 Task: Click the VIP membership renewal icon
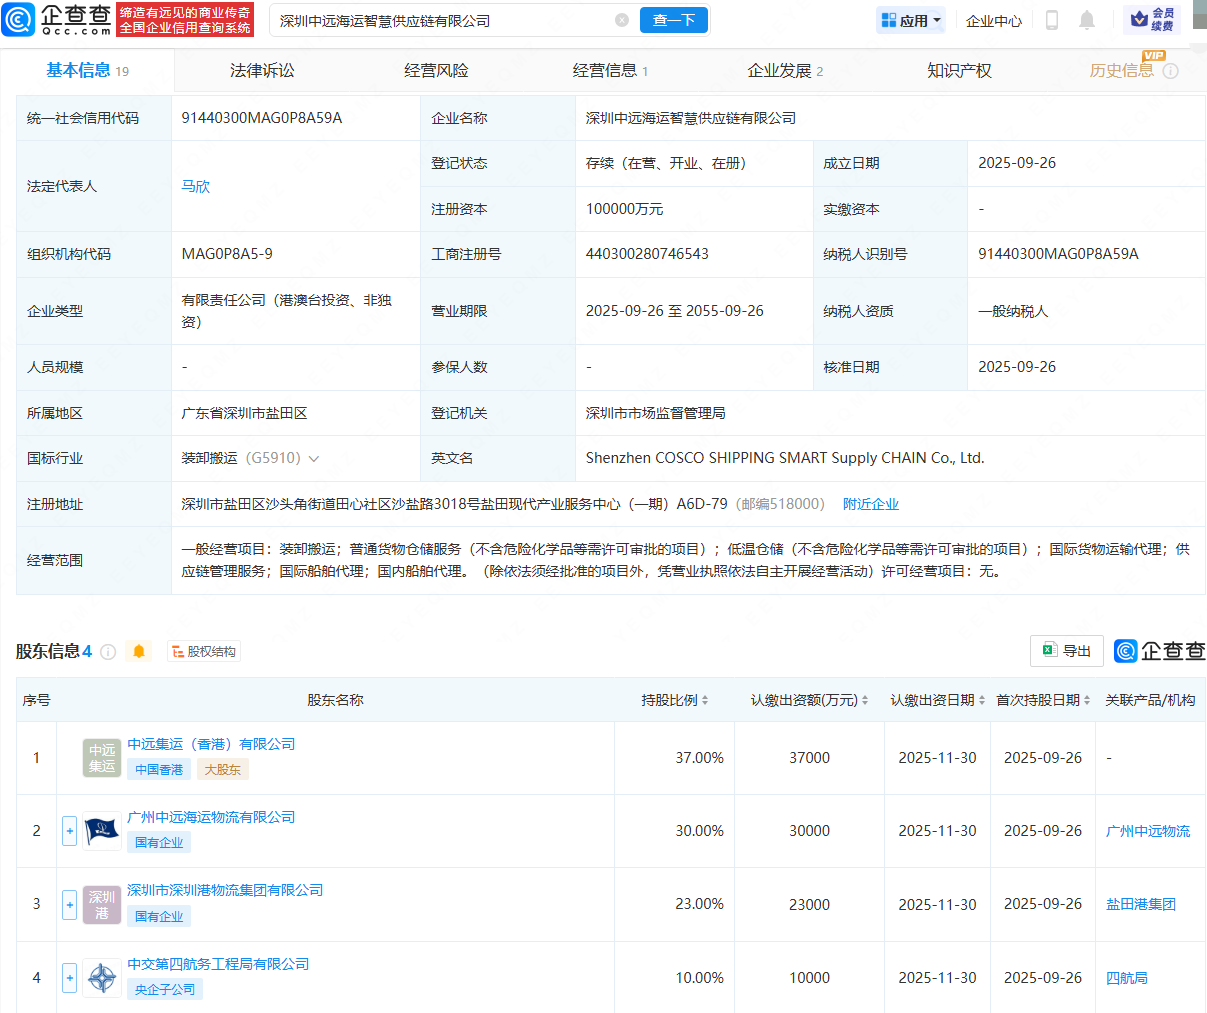tap(1151, 20)
